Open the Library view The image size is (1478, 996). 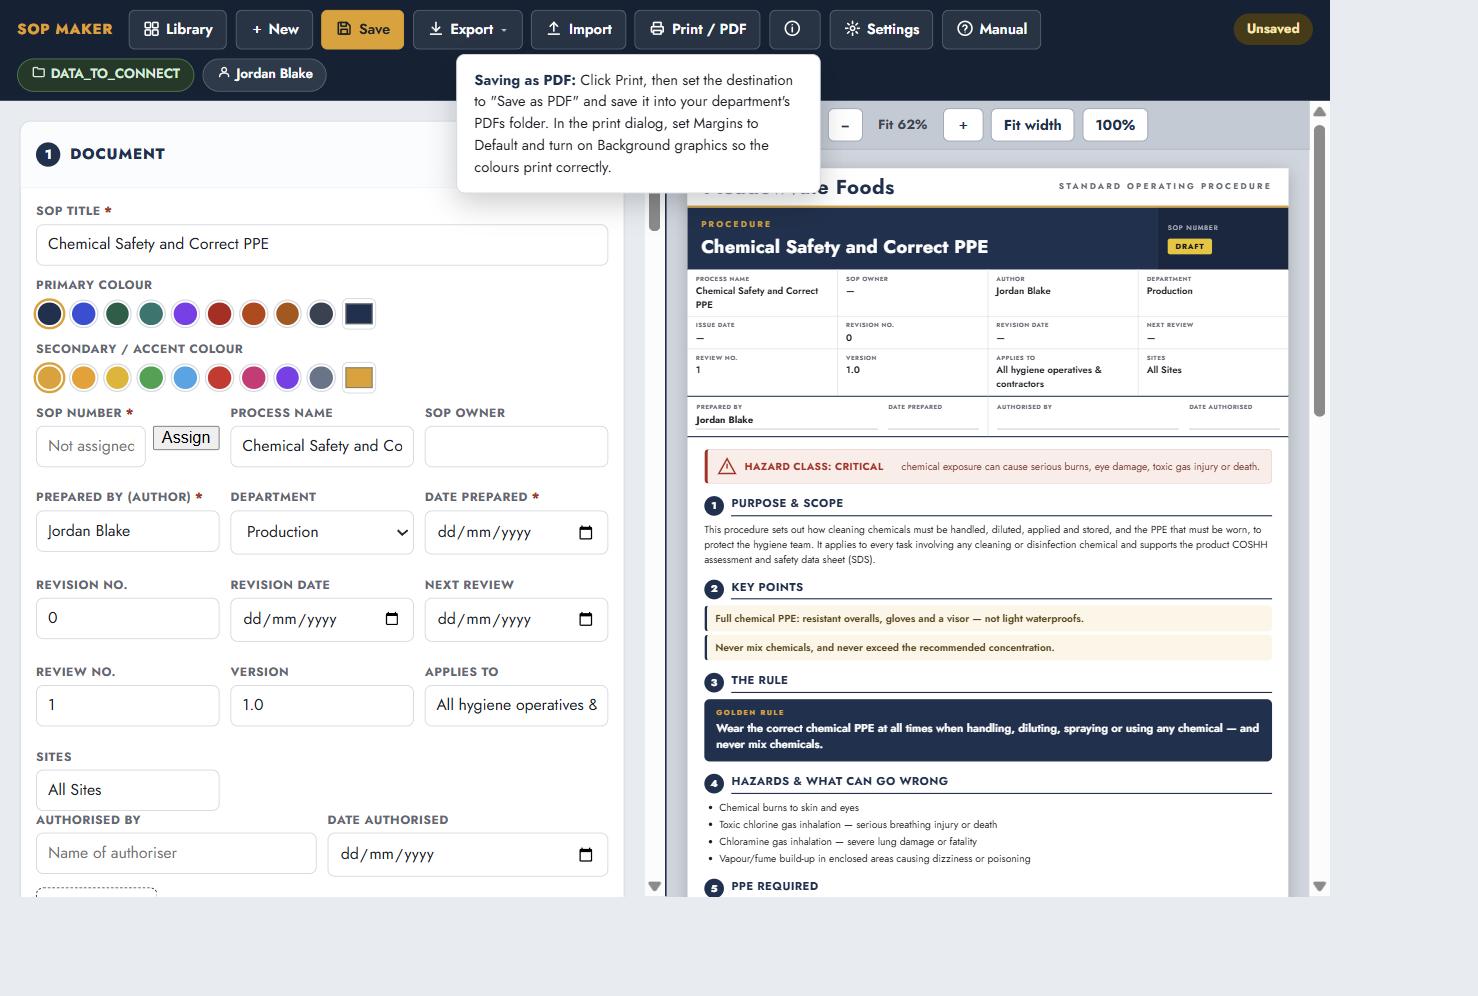click(x=178, y=29)
